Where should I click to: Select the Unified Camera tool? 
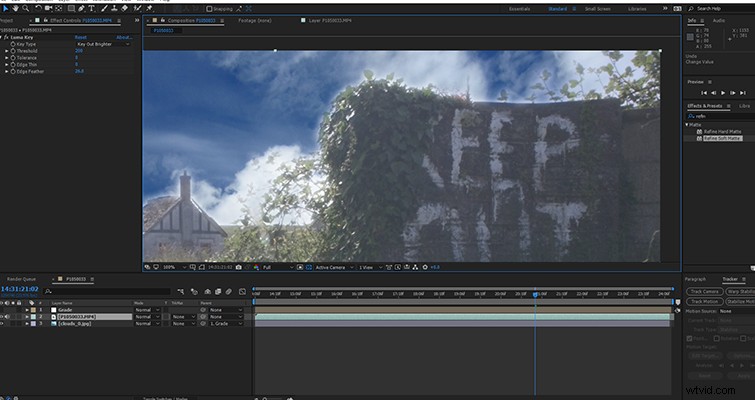tap(48, 9)
